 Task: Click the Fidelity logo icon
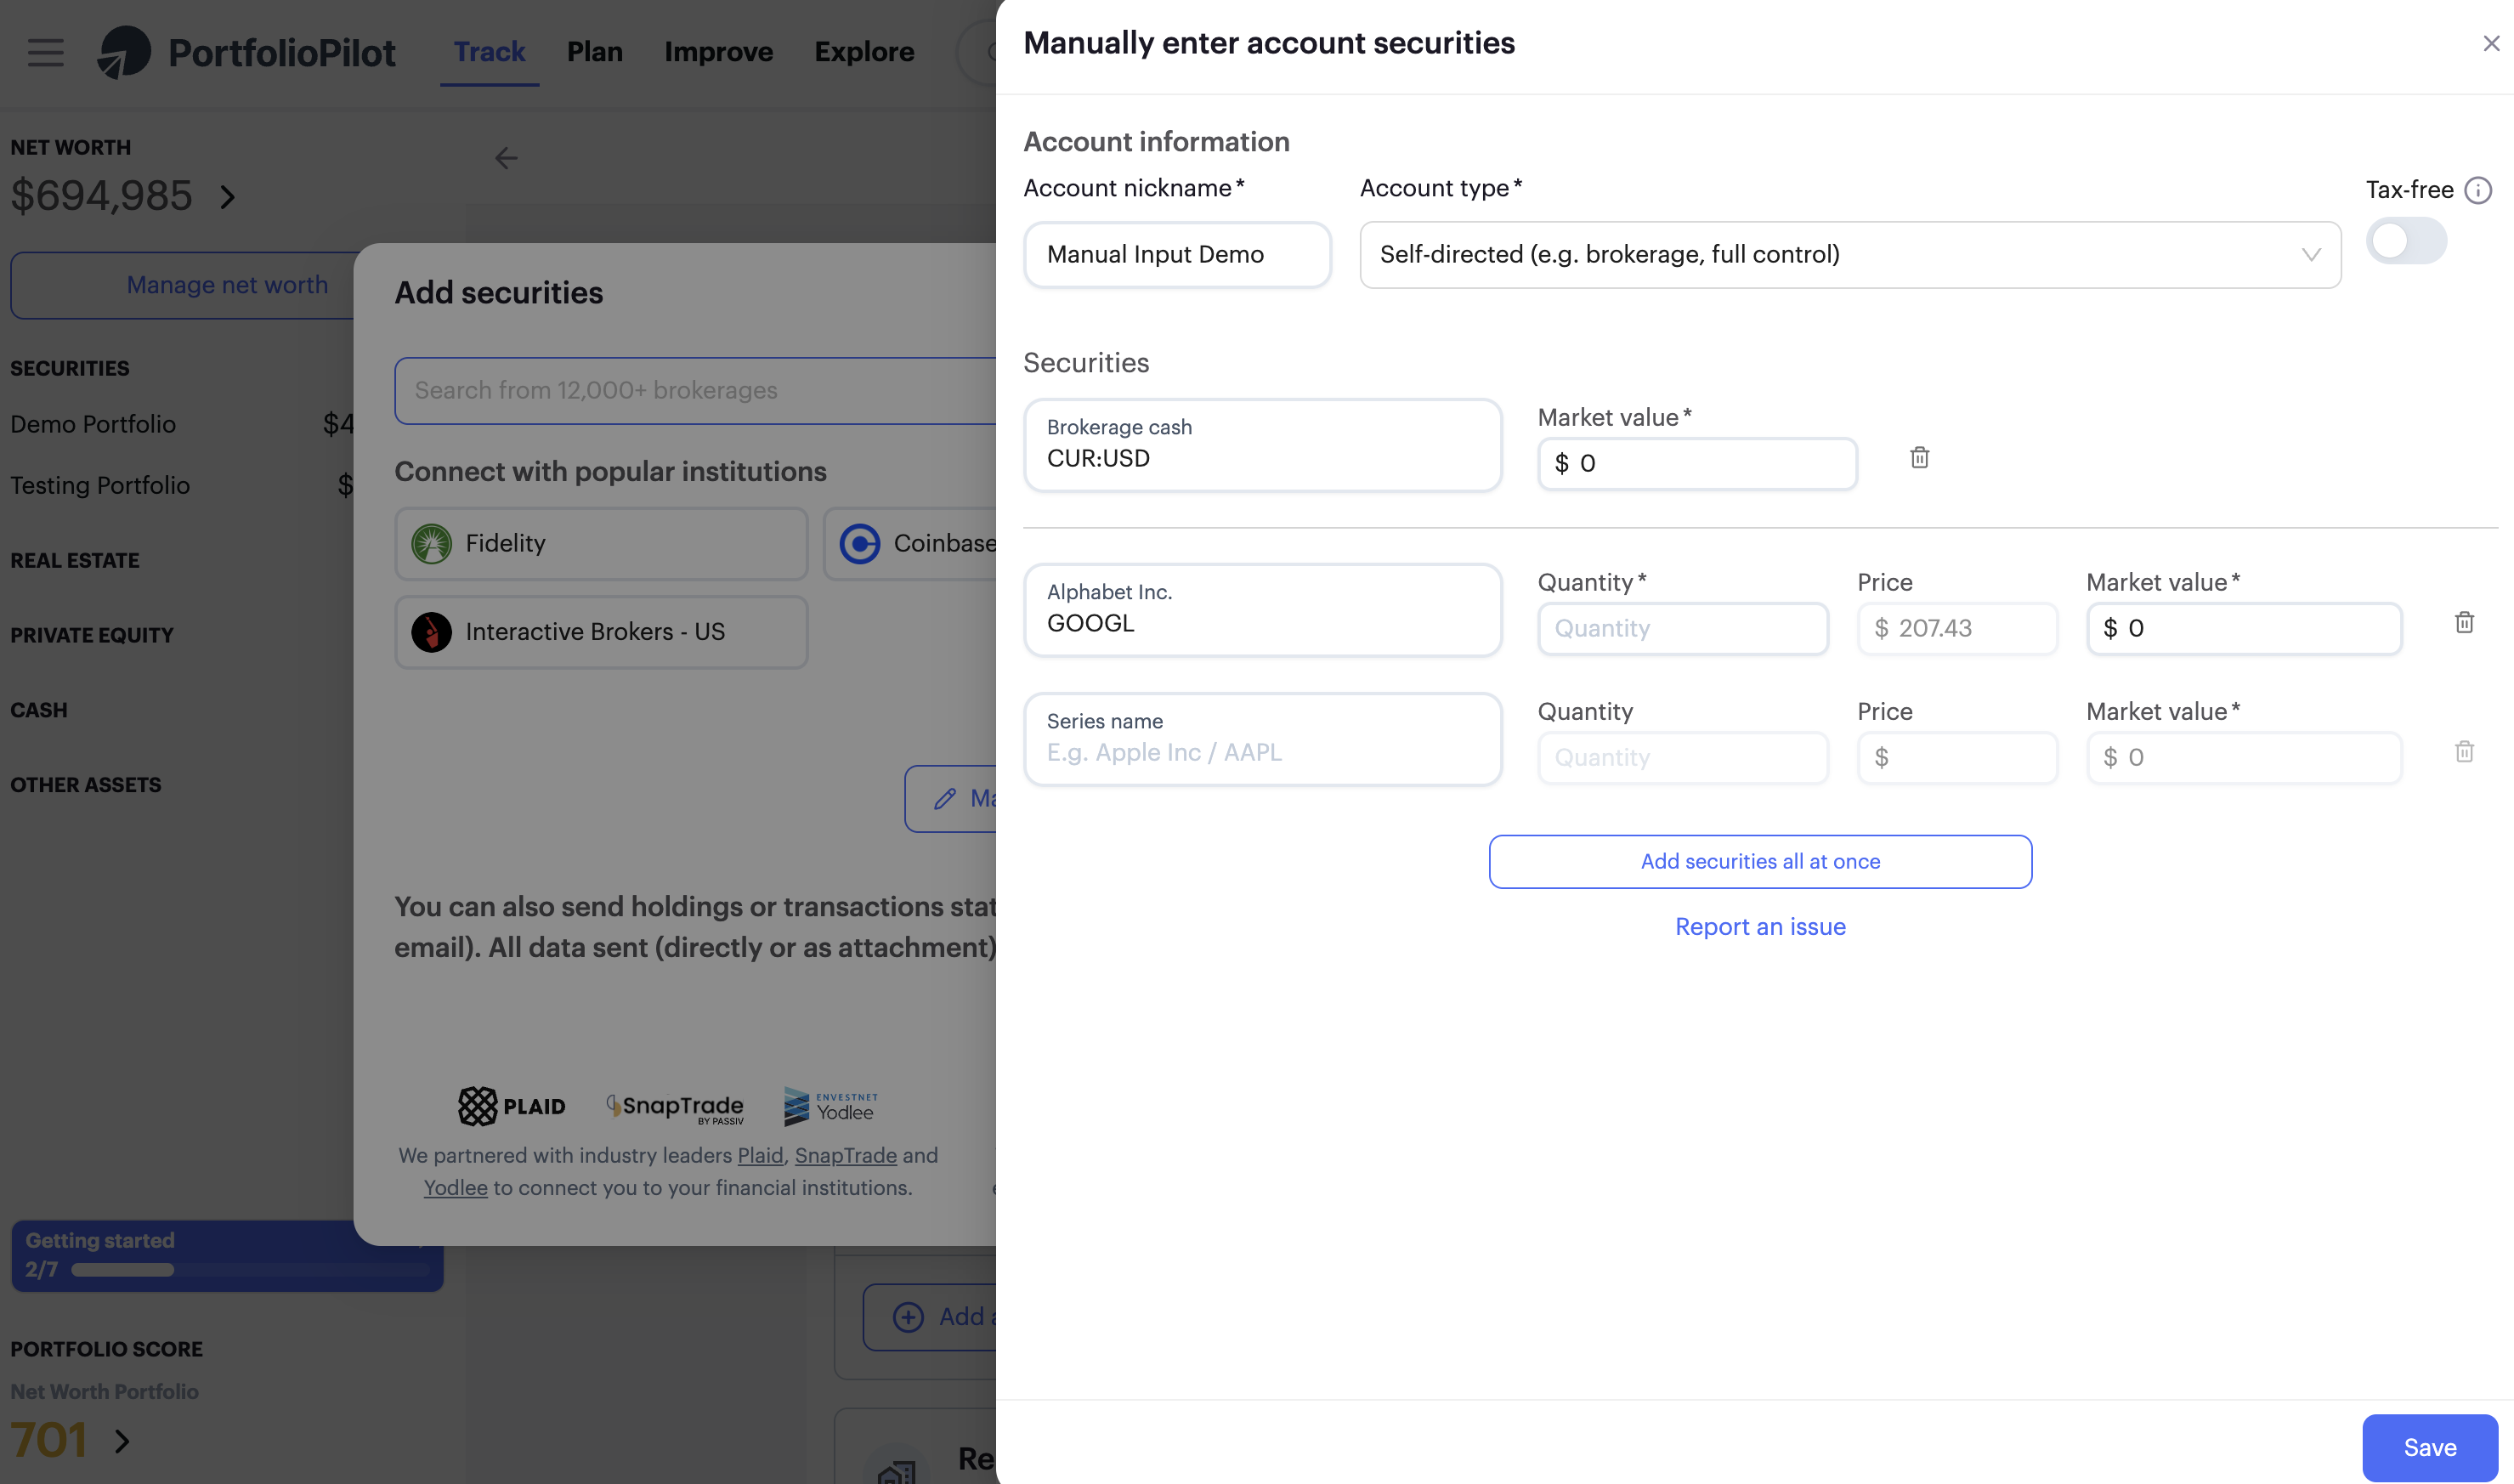point(432,543)
